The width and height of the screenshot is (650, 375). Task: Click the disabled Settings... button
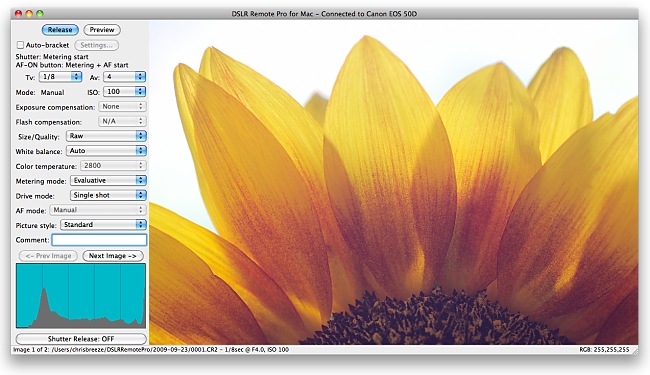coord(97,45)
